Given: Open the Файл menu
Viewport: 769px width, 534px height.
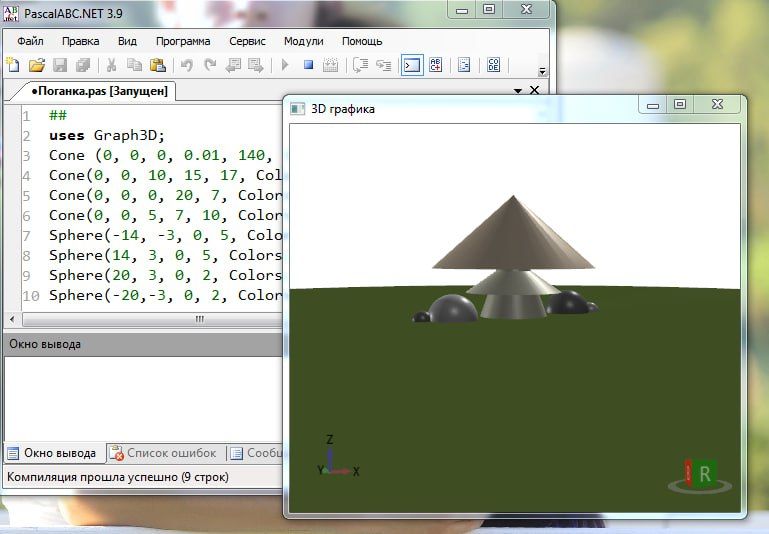Looking at the screenshot, I should tap(30, 41).
